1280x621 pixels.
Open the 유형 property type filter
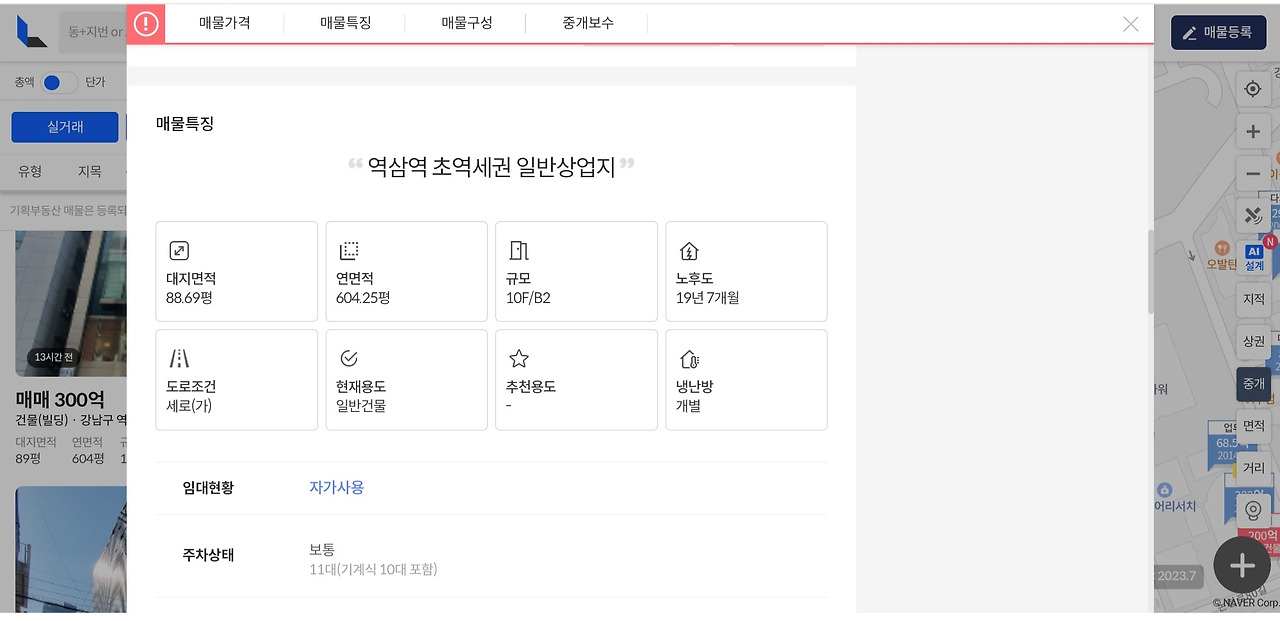[29, 172]
